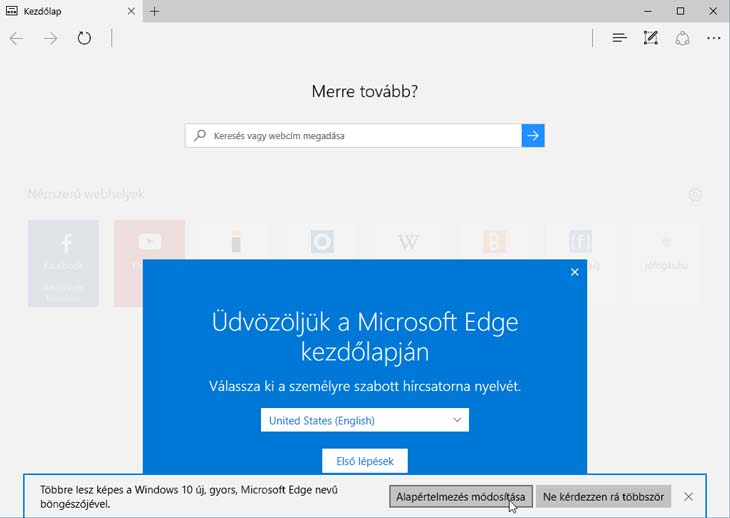The height and width of the screenshot is (518, 730).
Task: Click the Forward navigation arrow
Action: point(50,38)
